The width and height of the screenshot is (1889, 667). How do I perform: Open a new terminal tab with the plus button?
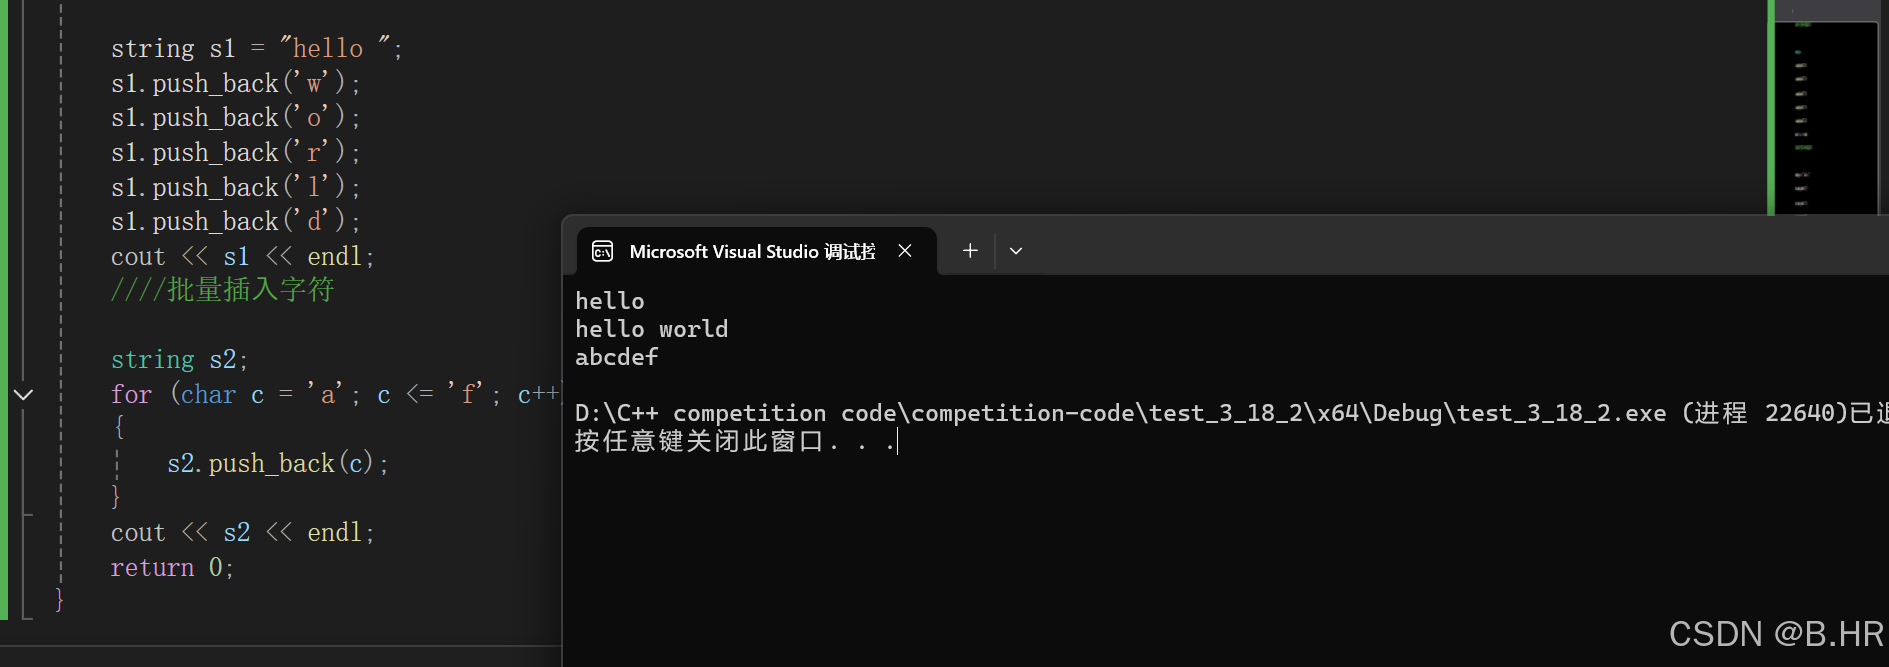pyautogui.click(x=968, y=250)
